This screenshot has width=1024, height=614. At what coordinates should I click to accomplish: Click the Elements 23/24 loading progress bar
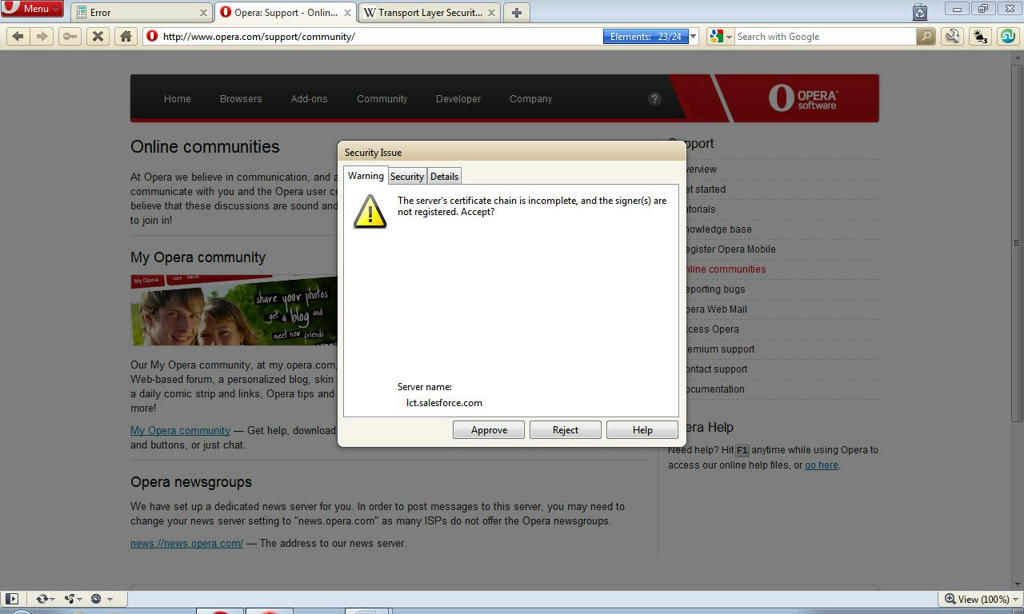645,37
